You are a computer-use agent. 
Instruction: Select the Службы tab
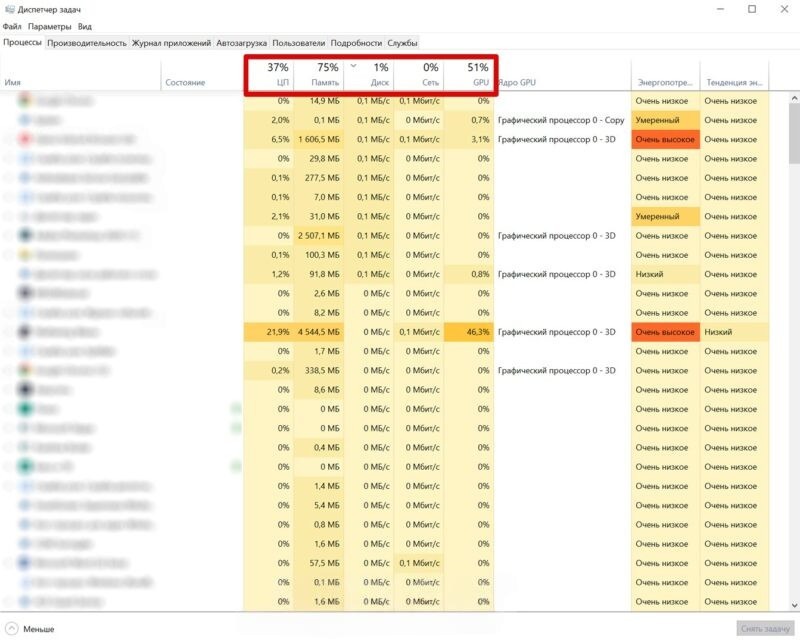pyautogui.click(x=402, y=43)
